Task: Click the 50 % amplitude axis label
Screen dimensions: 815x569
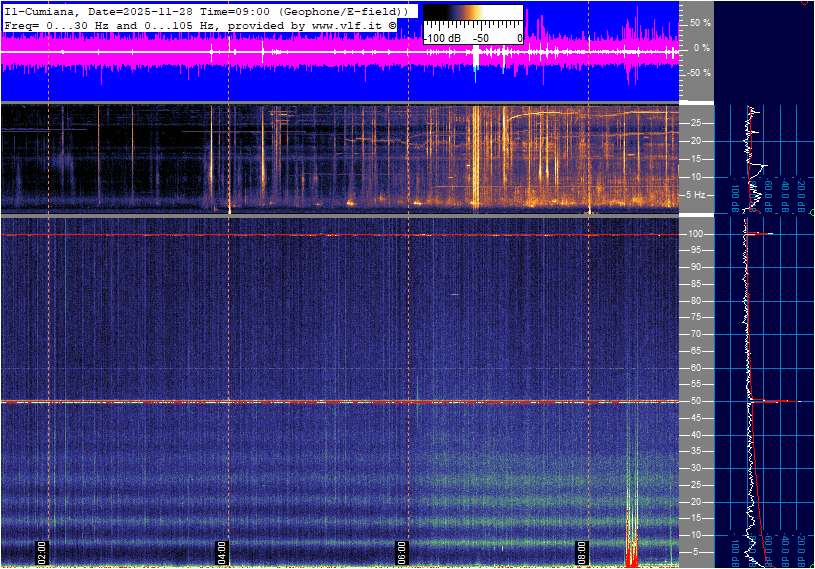Action: (700, 22)
